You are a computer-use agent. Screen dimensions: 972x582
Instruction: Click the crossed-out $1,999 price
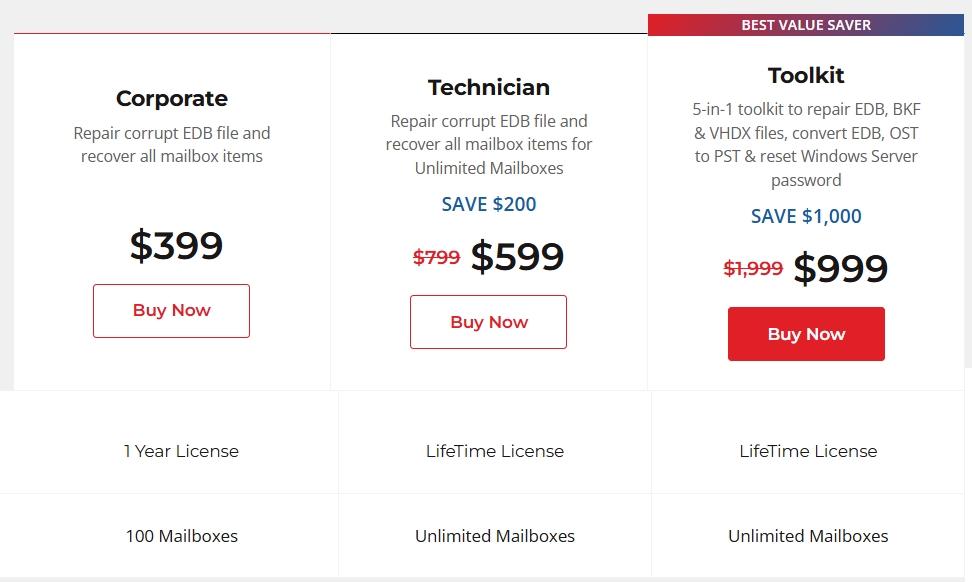point(753,268)
